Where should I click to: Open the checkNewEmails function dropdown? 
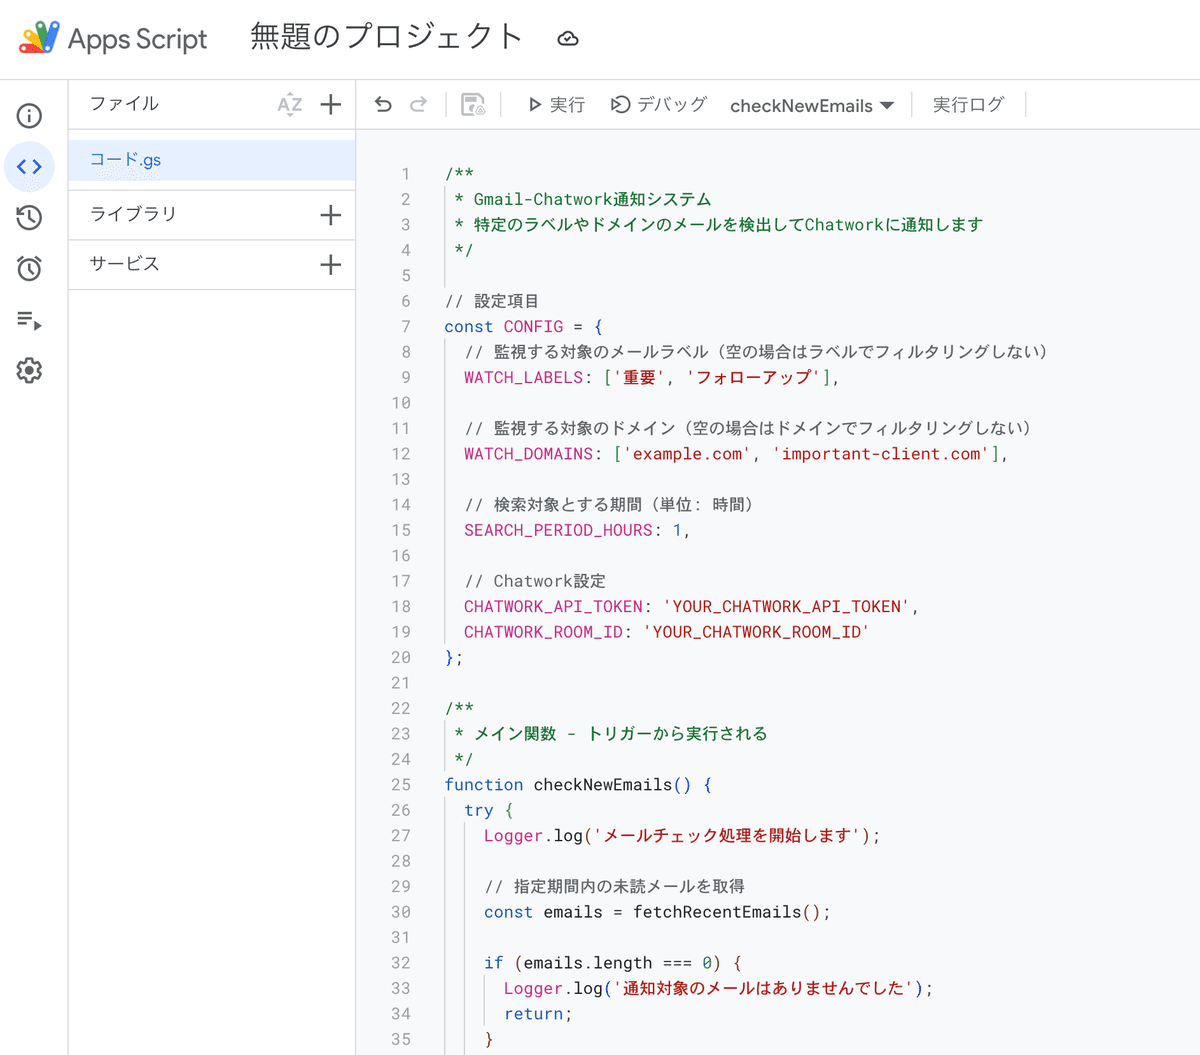[x=812, y=104]
